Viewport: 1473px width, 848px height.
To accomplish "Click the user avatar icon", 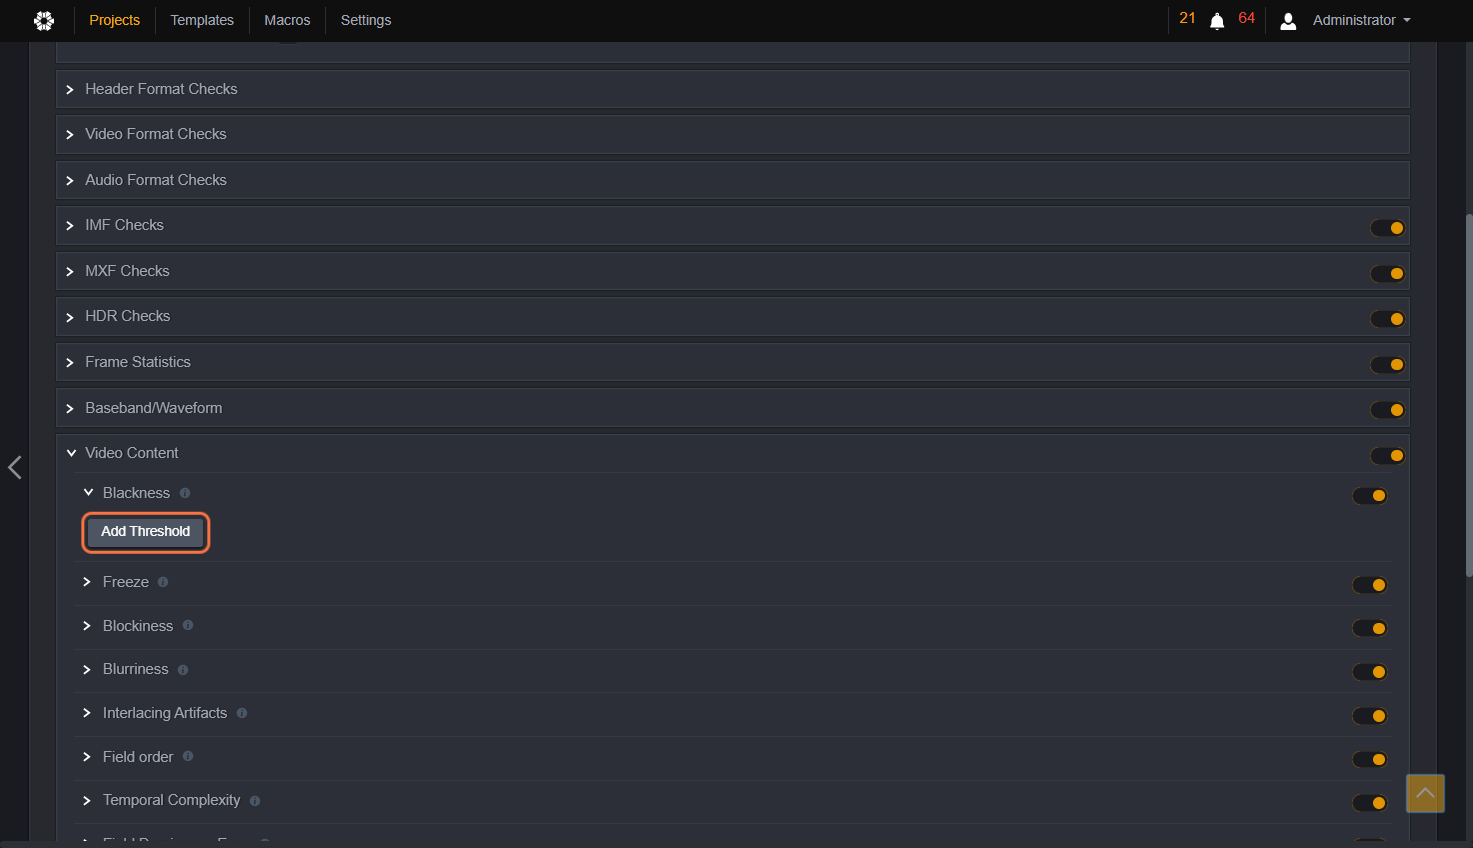I will 1288,21.
